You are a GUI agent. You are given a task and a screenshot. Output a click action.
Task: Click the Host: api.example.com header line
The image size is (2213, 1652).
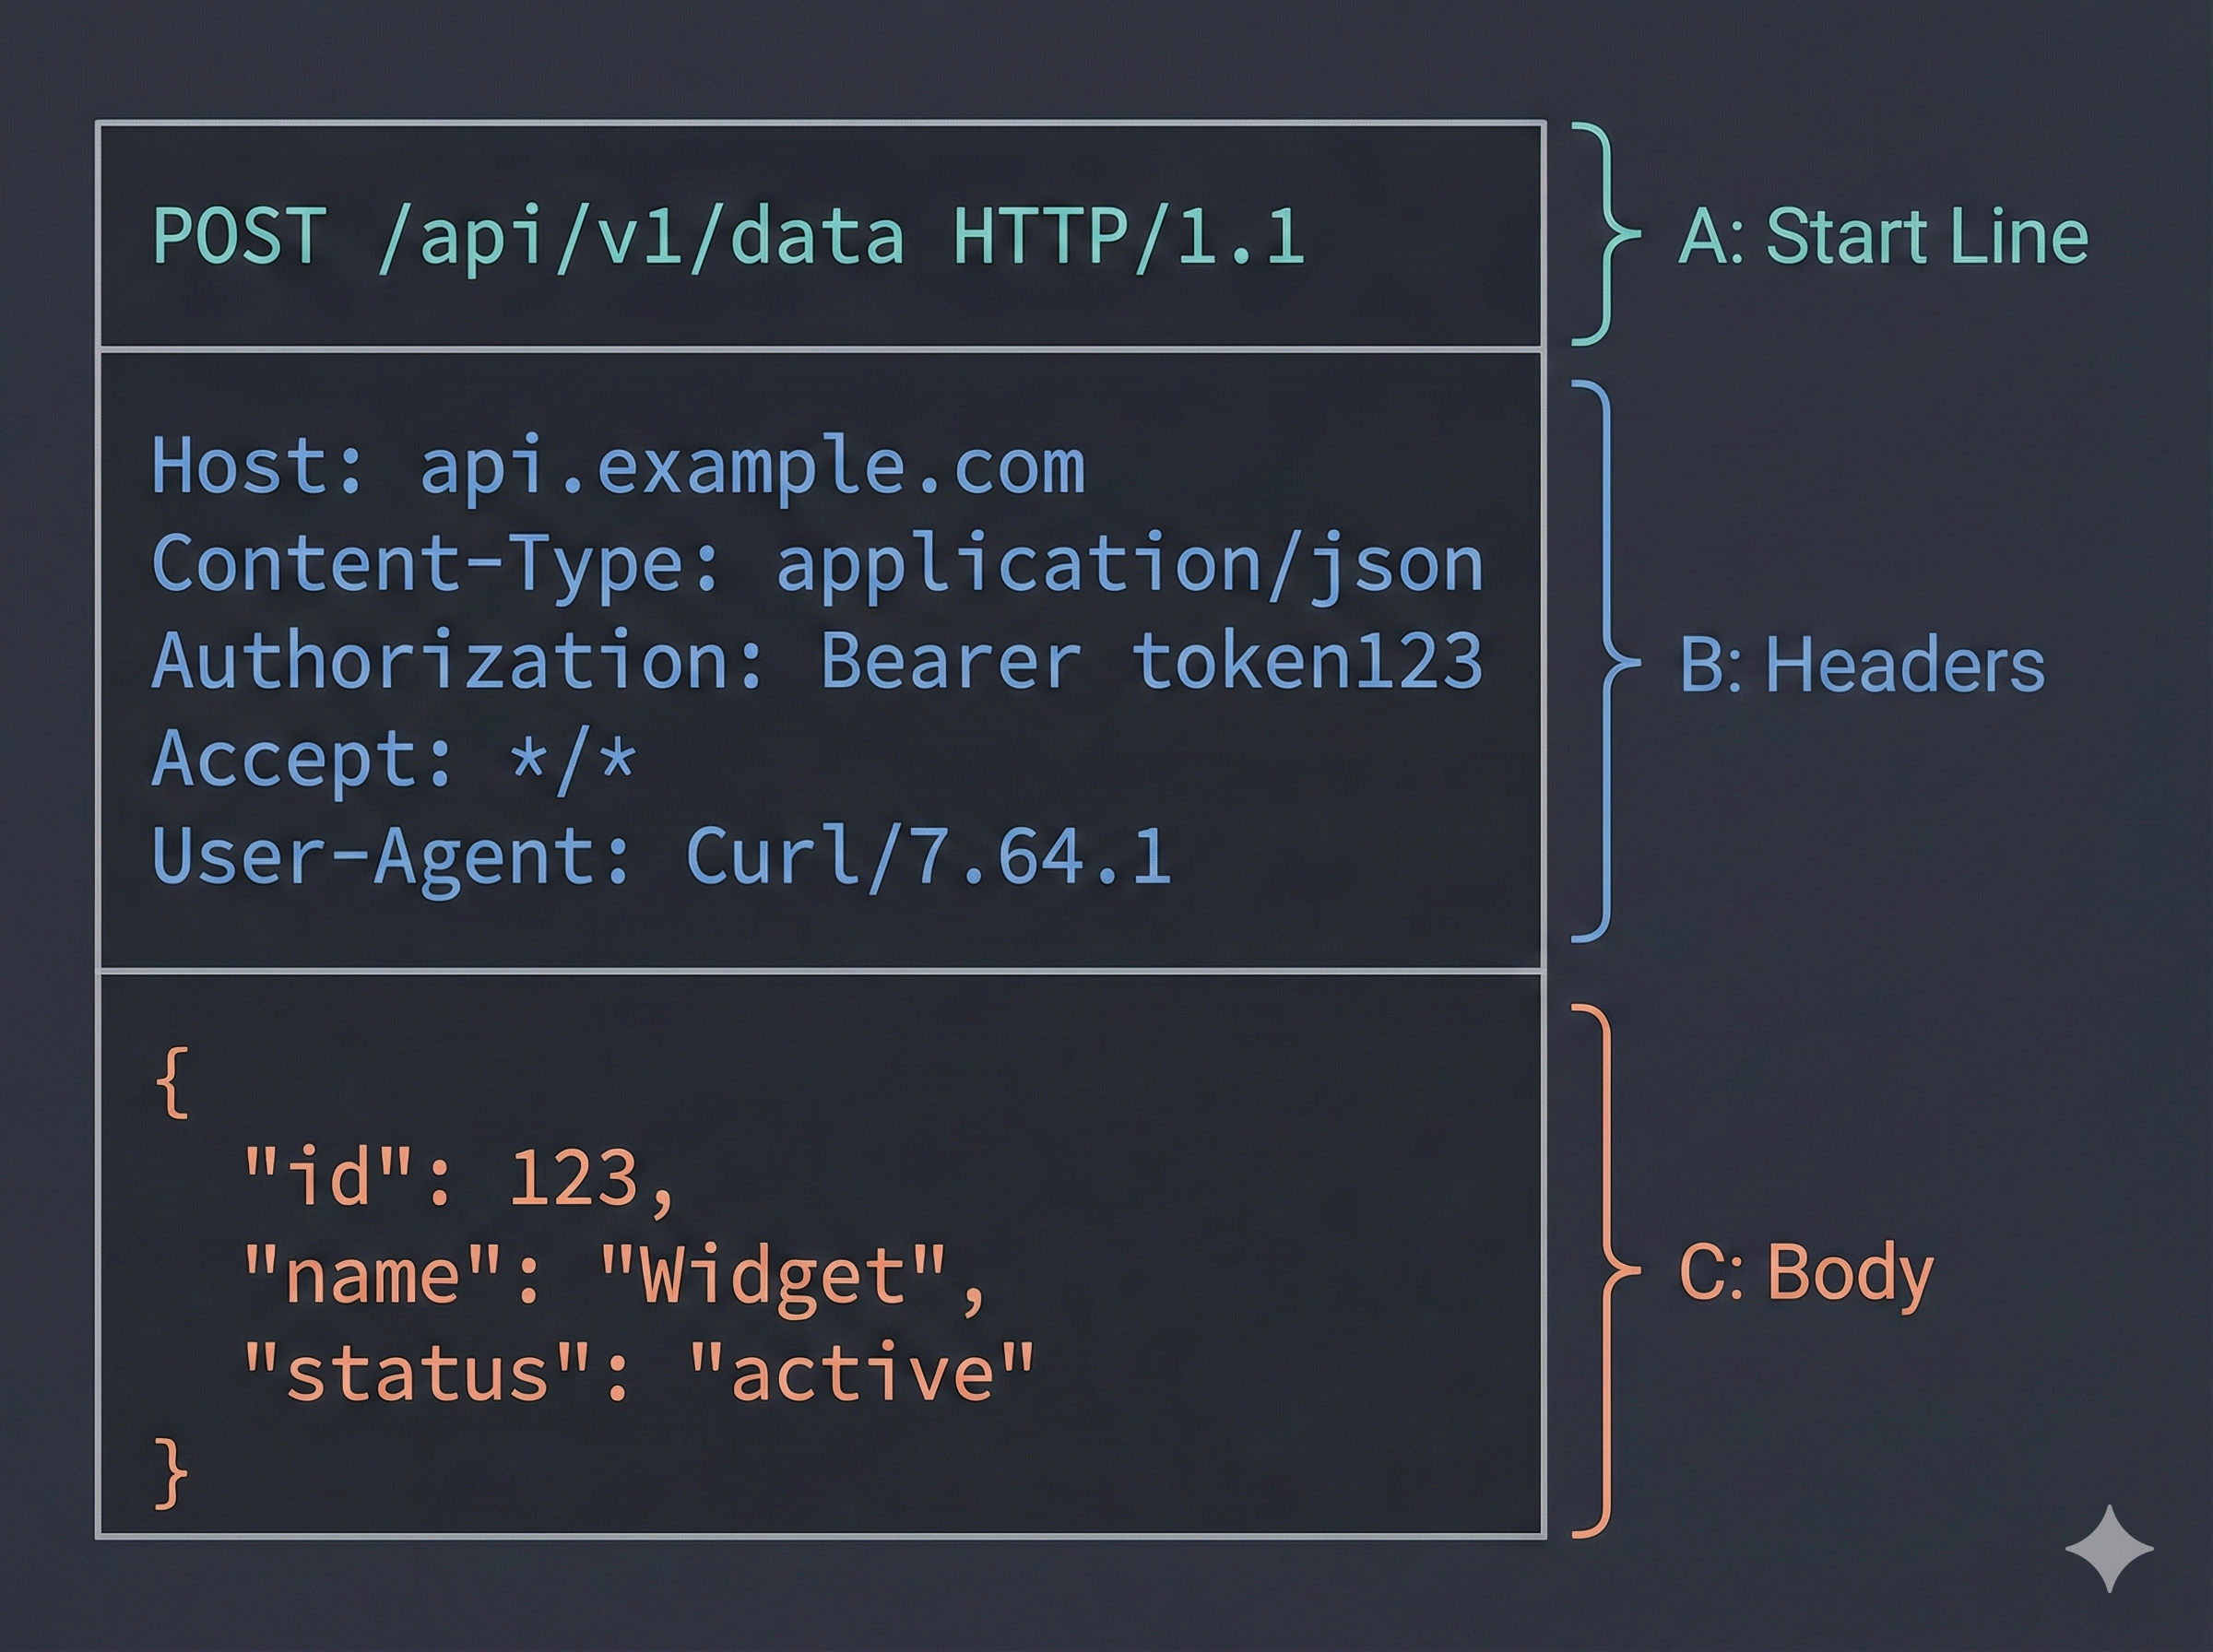tap(618, 467)
